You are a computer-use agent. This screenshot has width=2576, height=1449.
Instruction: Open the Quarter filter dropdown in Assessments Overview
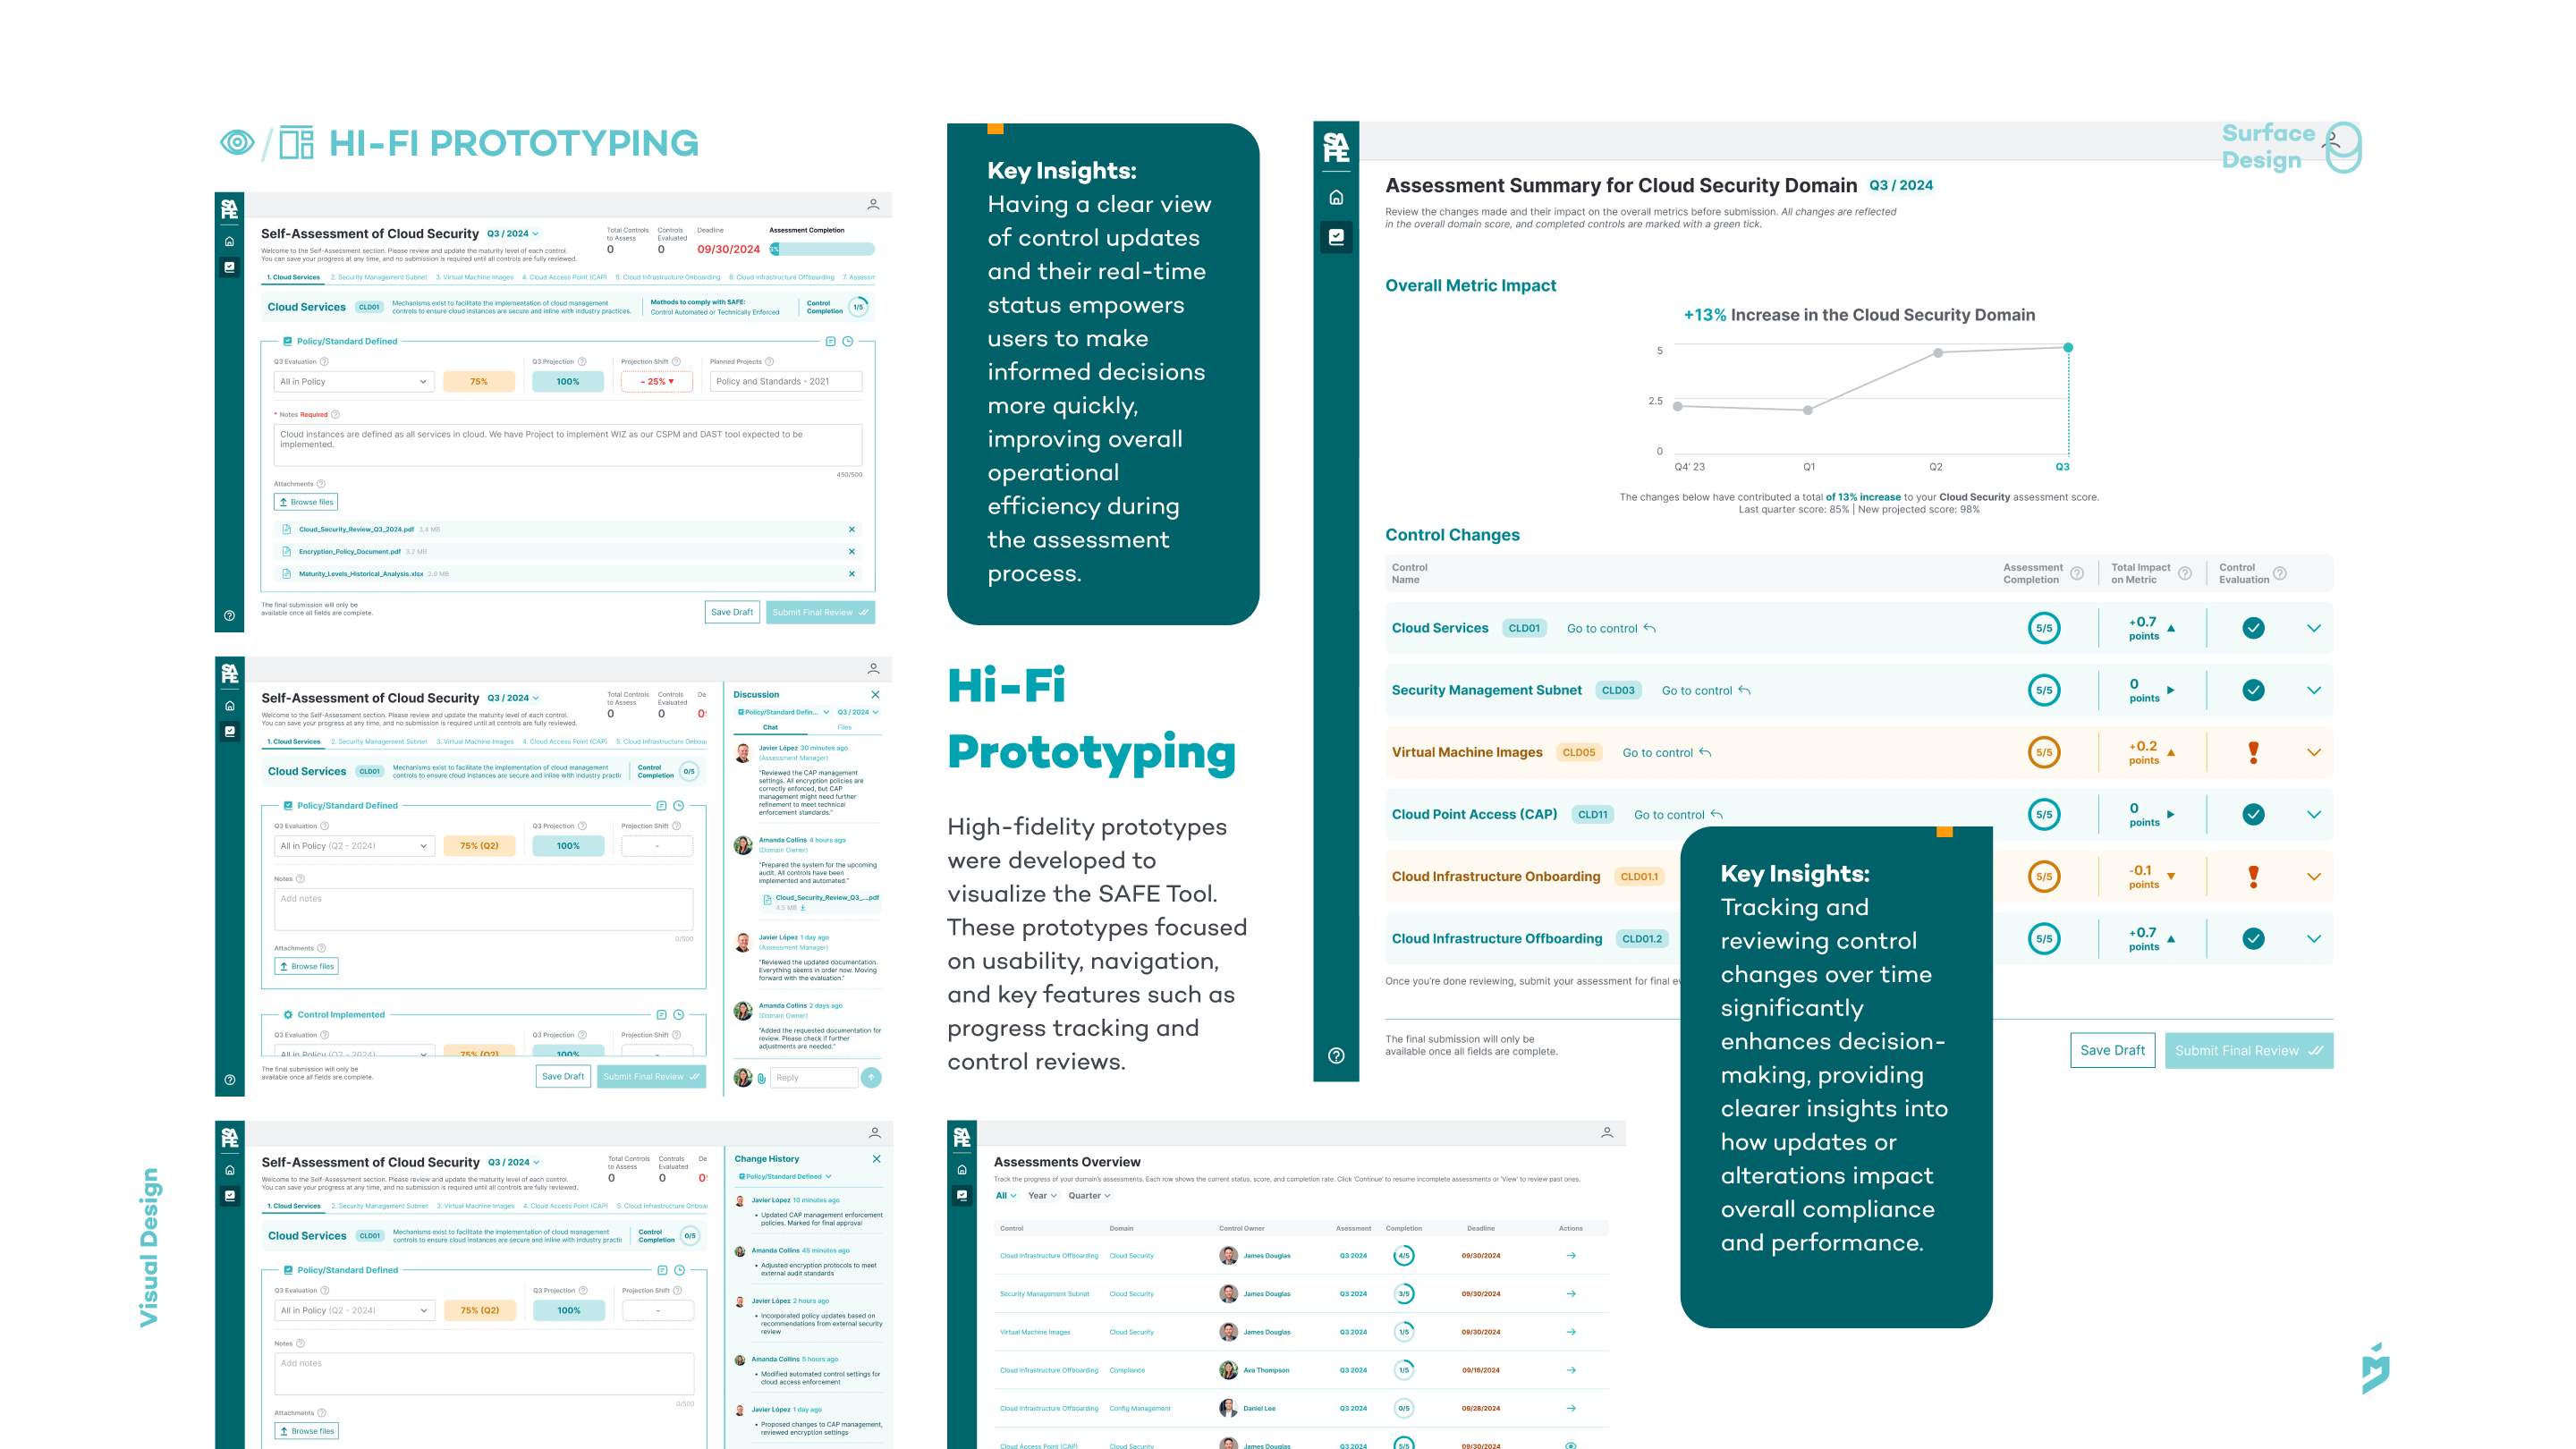(1089, 1195)
